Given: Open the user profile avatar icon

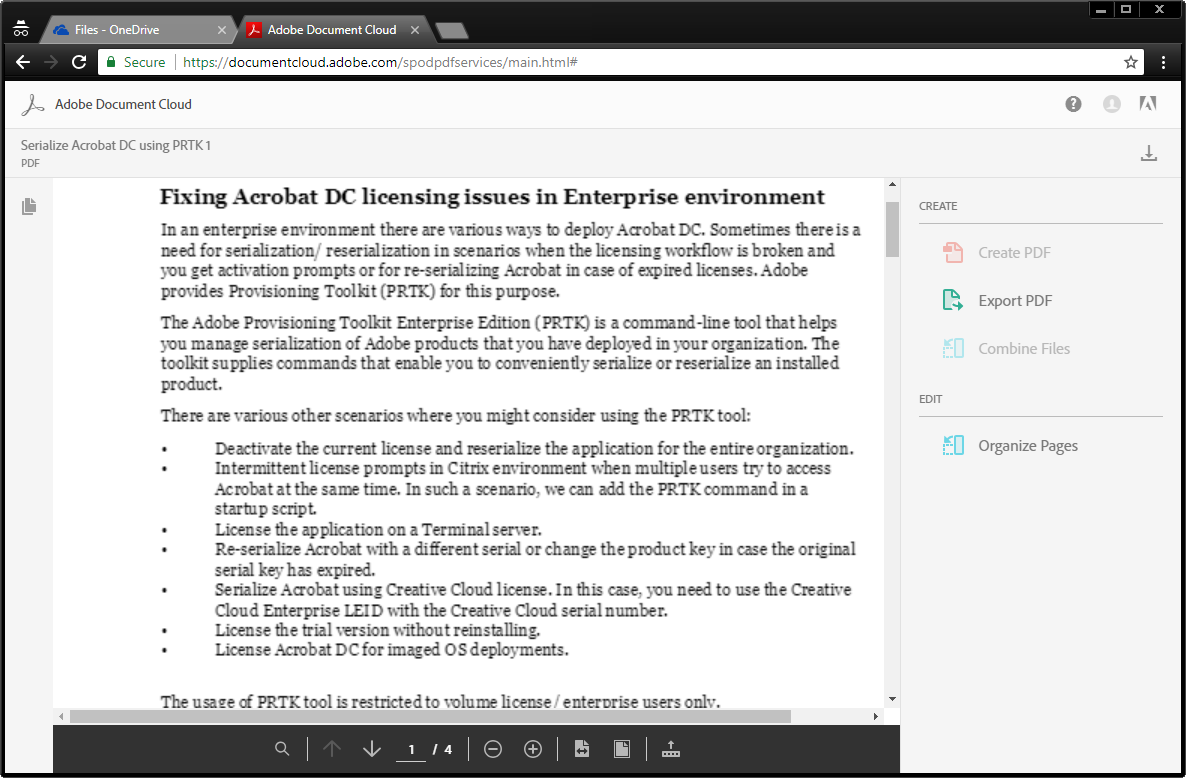Looking at the screenshot, I should coord(1111,104).
